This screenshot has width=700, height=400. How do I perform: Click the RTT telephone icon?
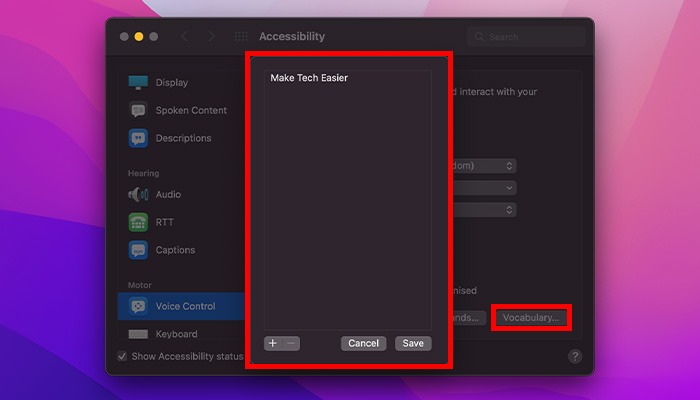(x=138, y=222)
